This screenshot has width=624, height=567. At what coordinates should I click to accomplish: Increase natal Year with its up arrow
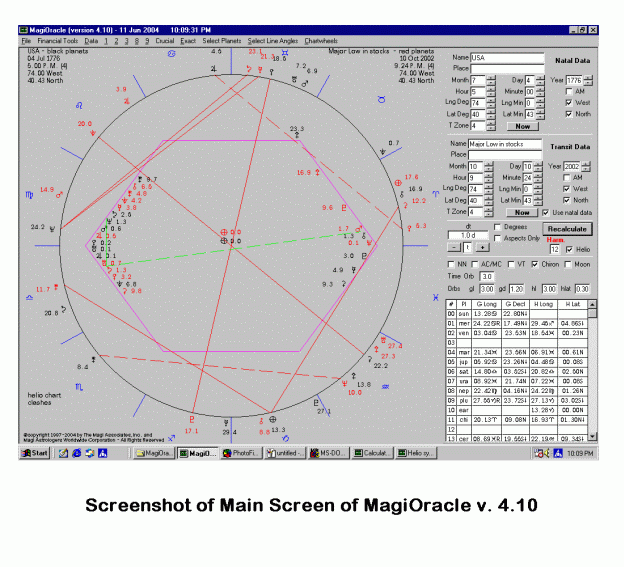[588, 78]
